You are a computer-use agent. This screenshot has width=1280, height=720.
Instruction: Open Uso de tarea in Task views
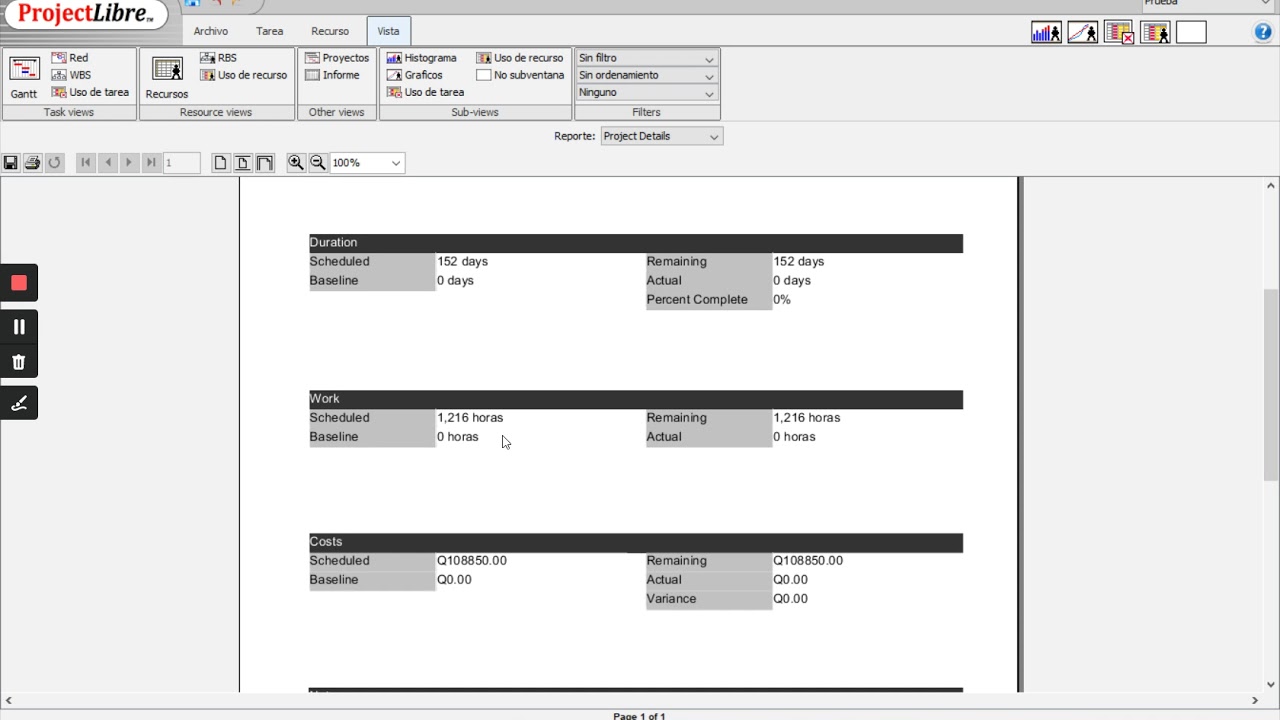[90, 92]
